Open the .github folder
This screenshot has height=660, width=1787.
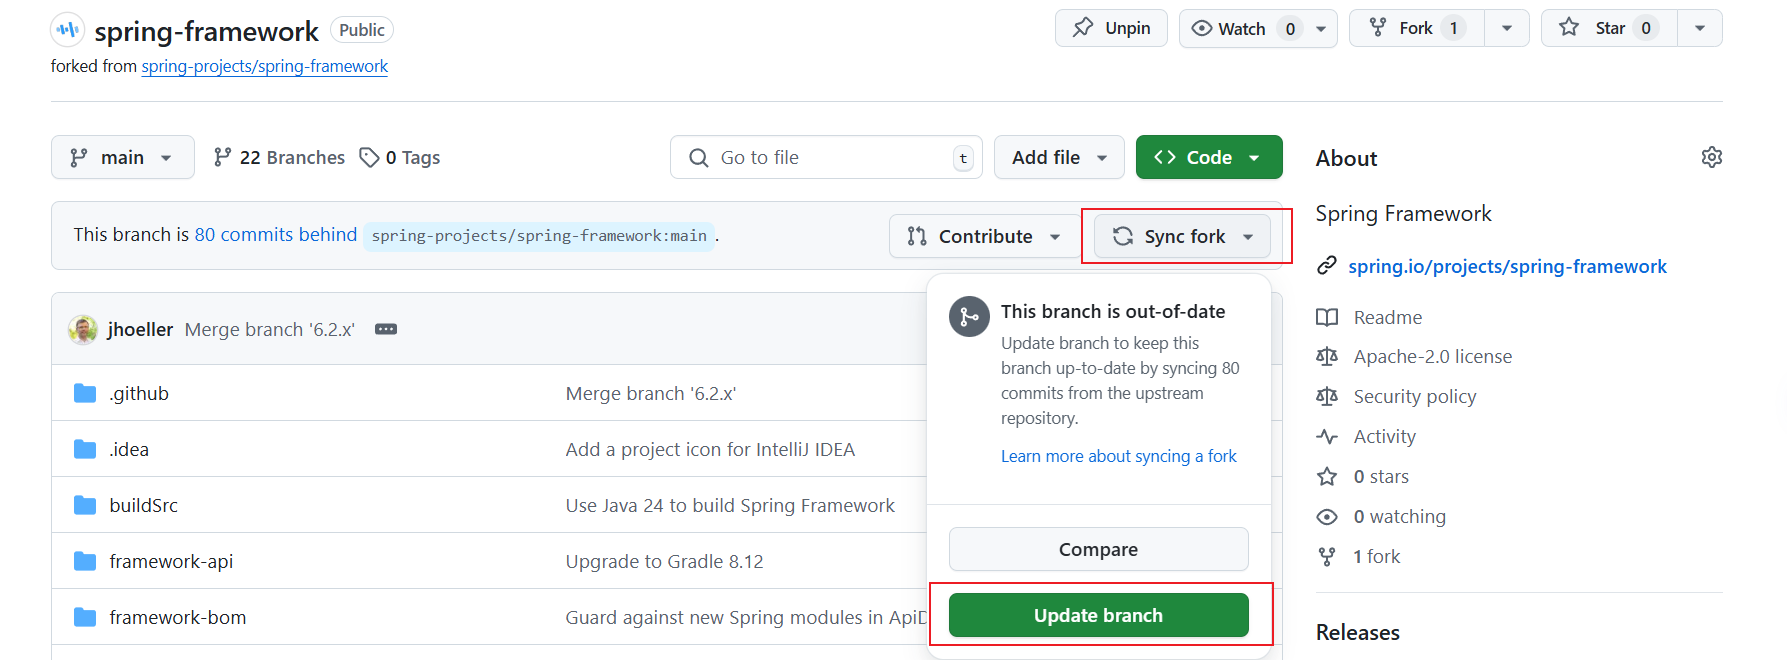point(139,393)
